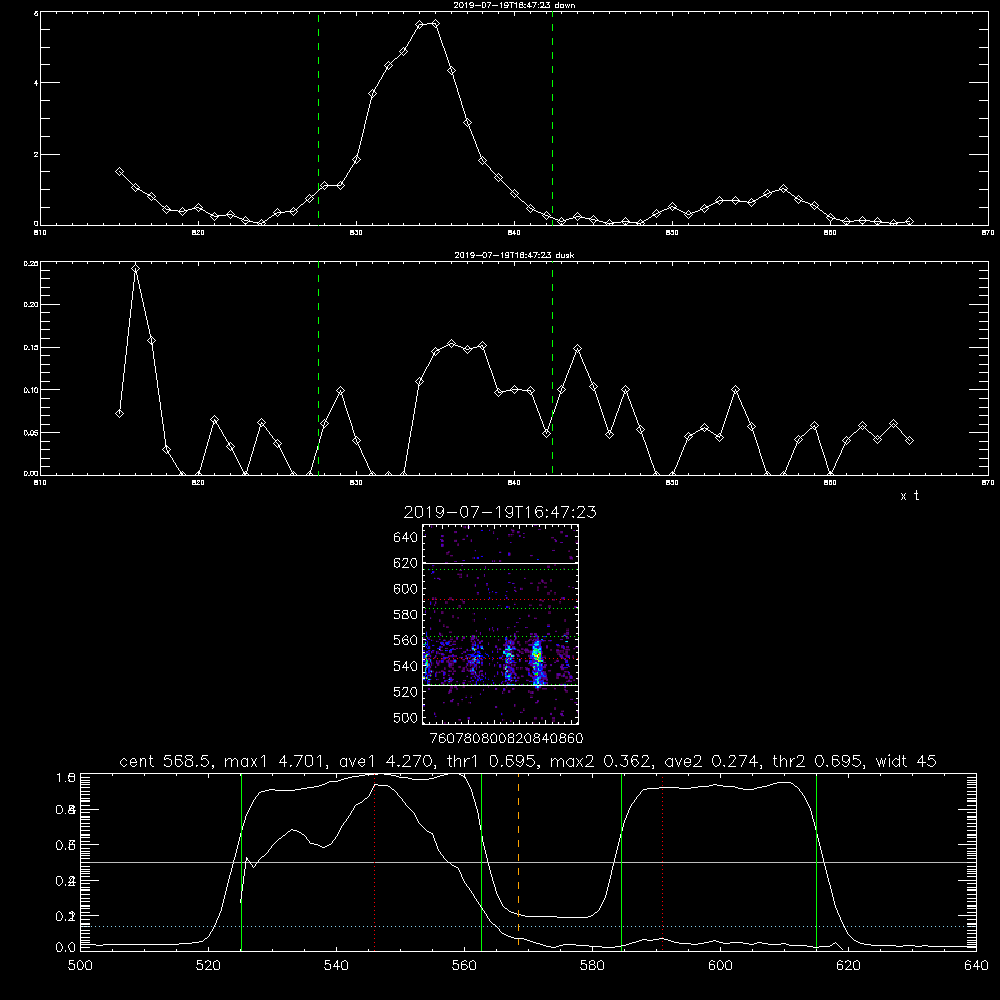Click the last solid green line near 615

tap(816, 861)
